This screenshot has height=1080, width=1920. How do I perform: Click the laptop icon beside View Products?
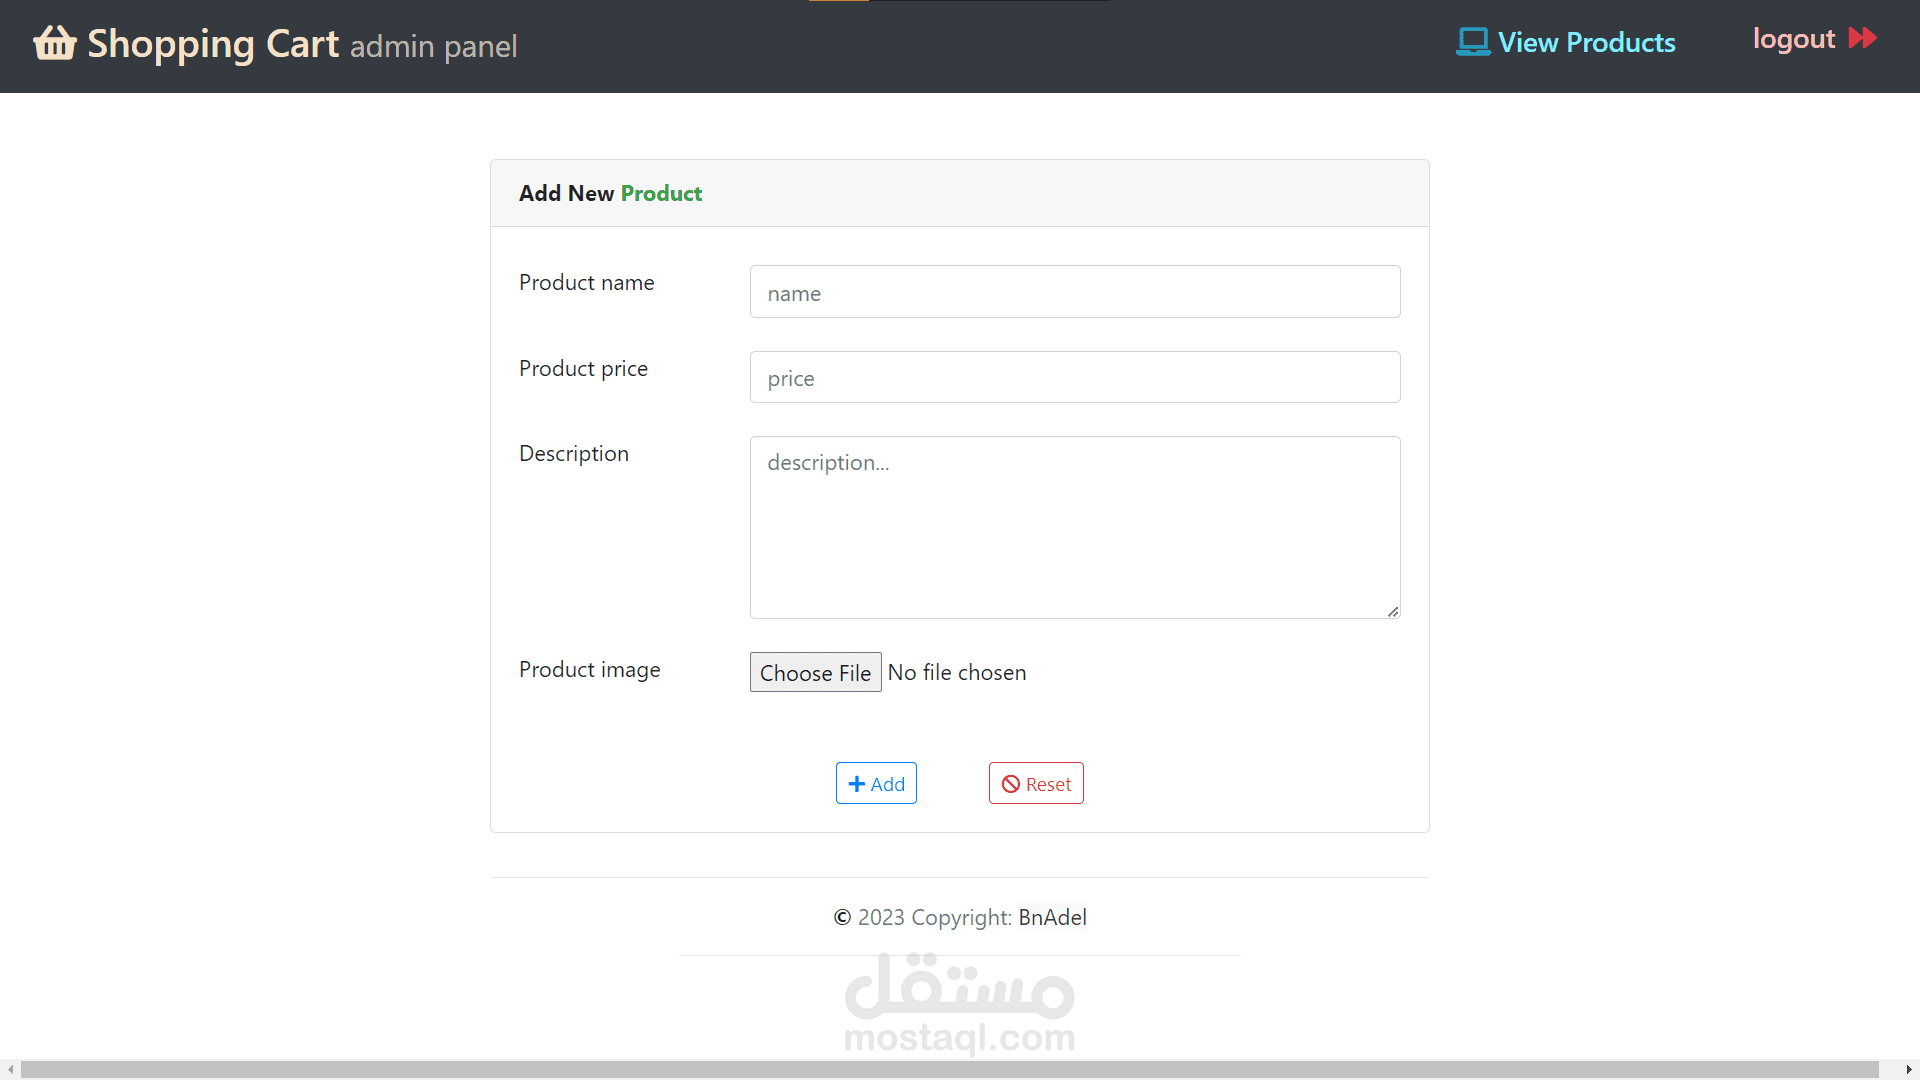click(x=1472, y=42)
